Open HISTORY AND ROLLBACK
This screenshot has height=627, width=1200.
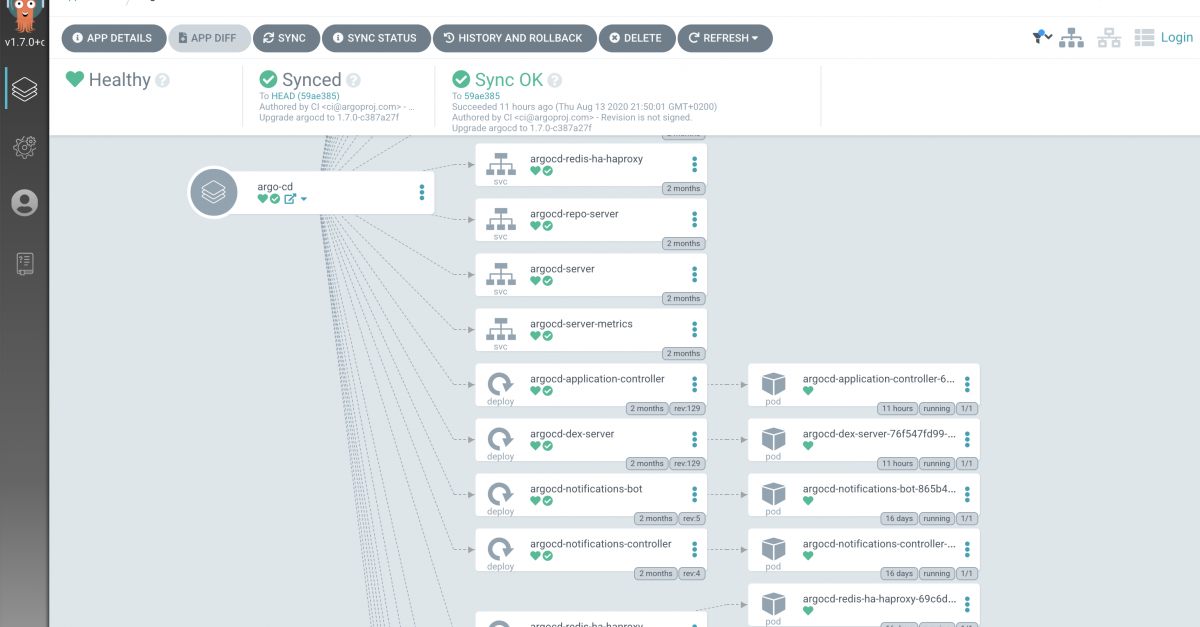point(514,38)
